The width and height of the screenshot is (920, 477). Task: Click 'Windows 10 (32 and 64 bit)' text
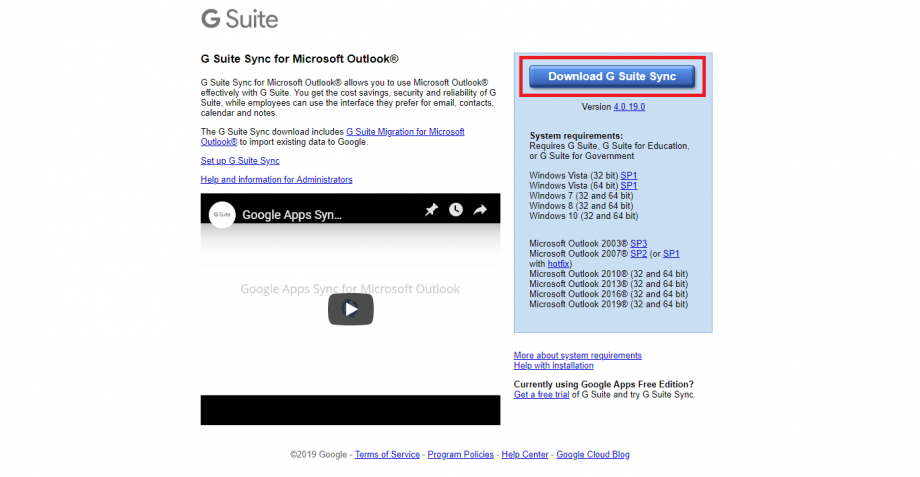coord(584,216)
